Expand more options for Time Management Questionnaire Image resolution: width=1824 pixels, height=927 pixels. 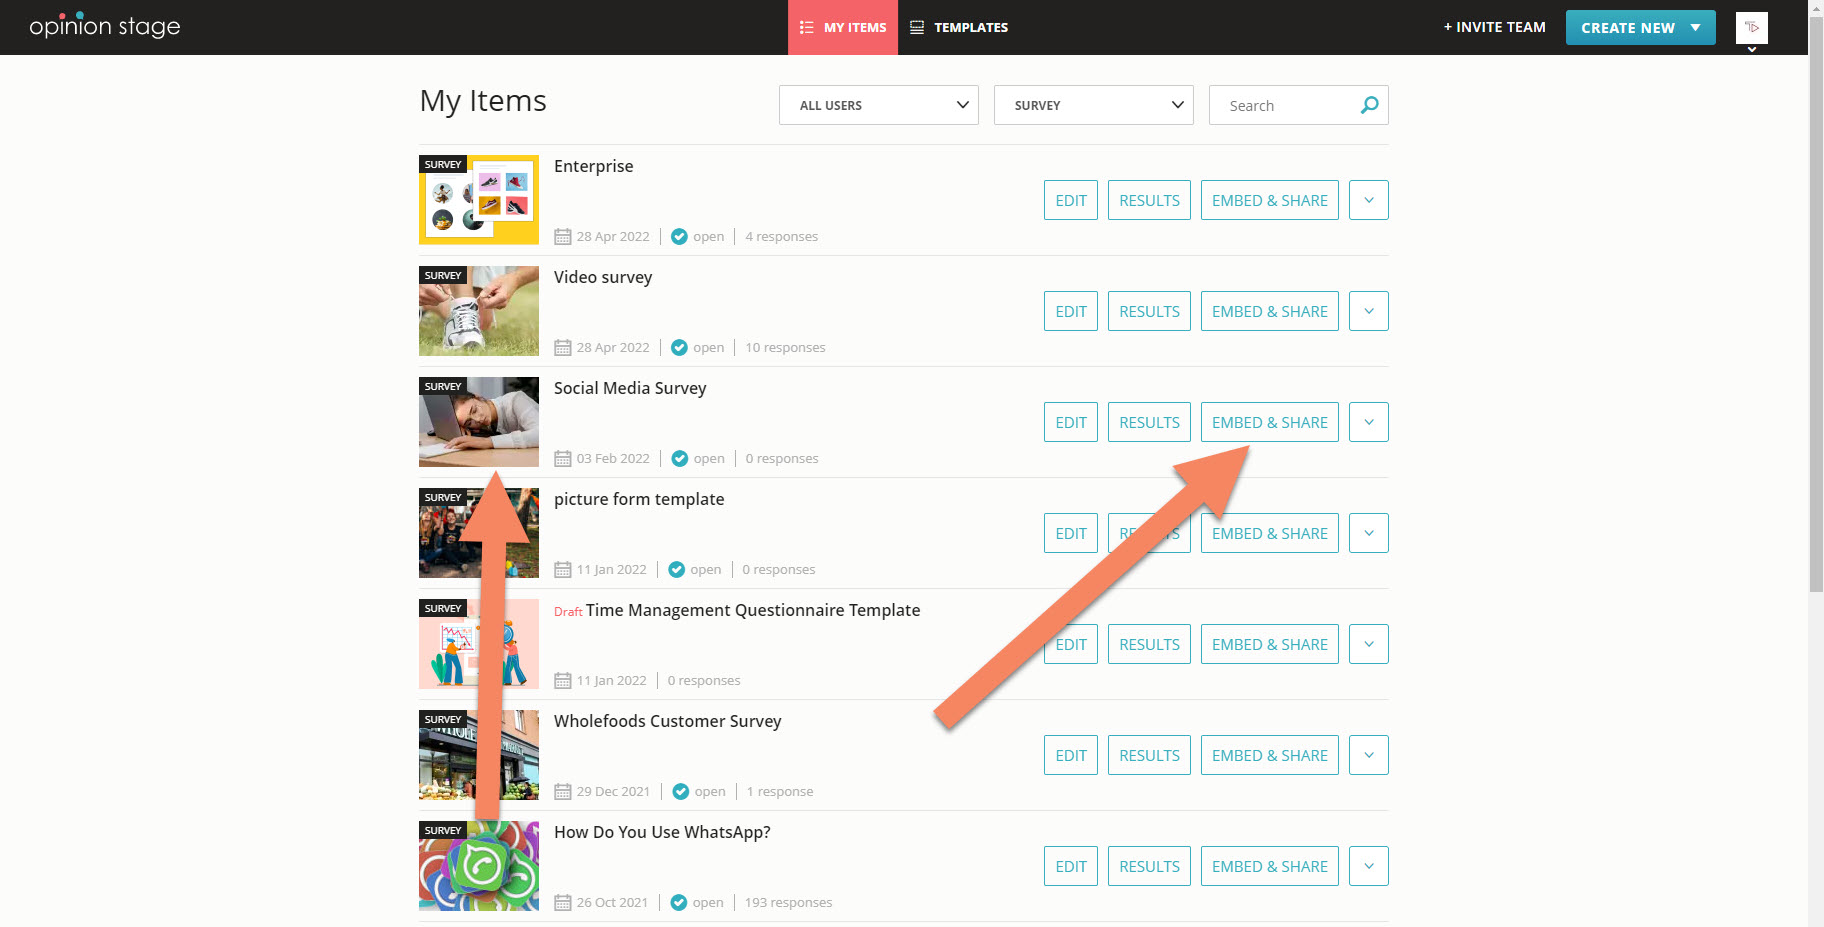tap(1369, 644)
